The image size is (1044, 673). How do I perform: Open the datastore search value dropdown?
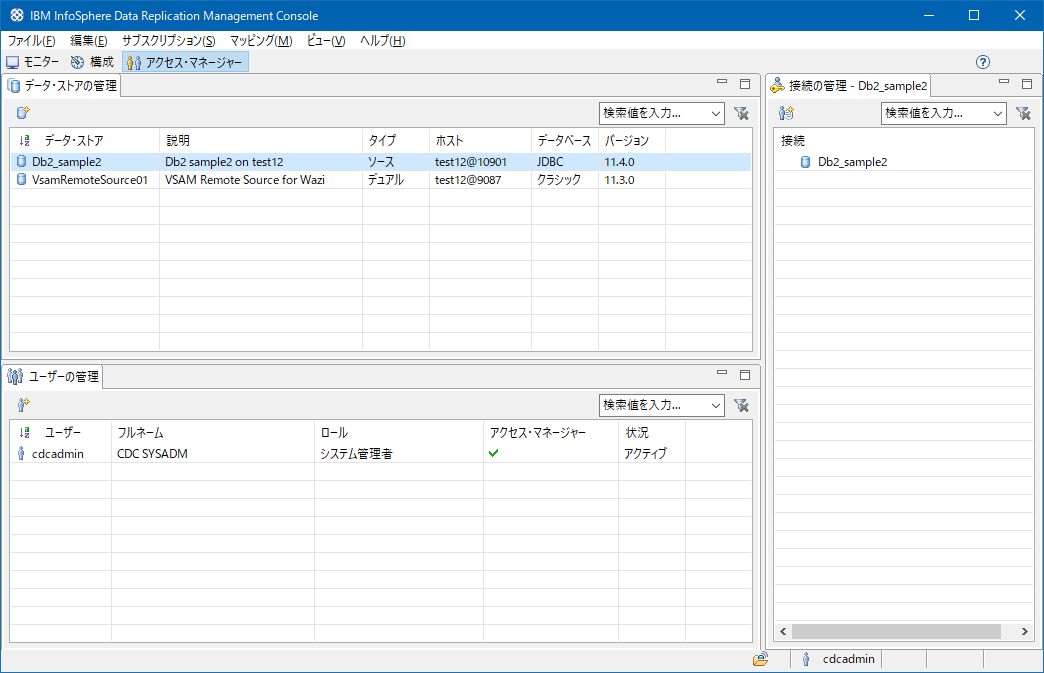coord(716,113)
